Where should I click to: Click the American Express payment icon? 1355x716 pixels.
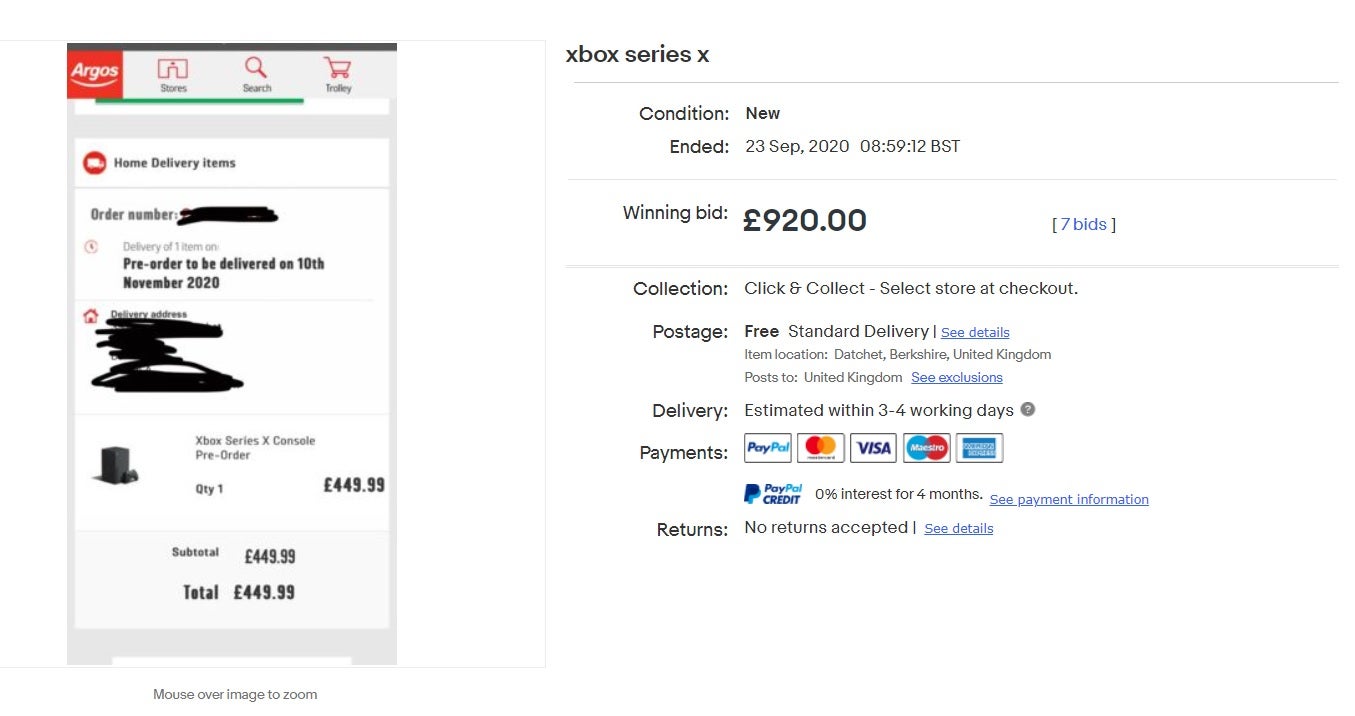979,448
